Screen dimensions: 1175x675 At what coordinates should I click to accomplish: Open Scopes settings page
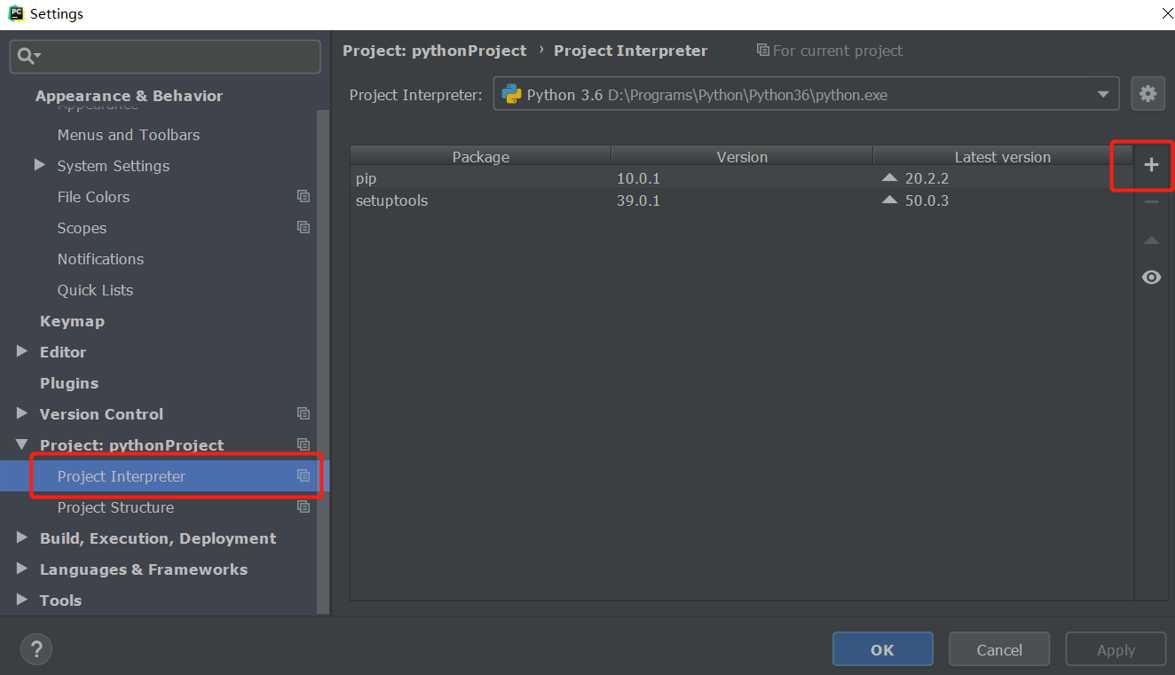pos(82,228)
